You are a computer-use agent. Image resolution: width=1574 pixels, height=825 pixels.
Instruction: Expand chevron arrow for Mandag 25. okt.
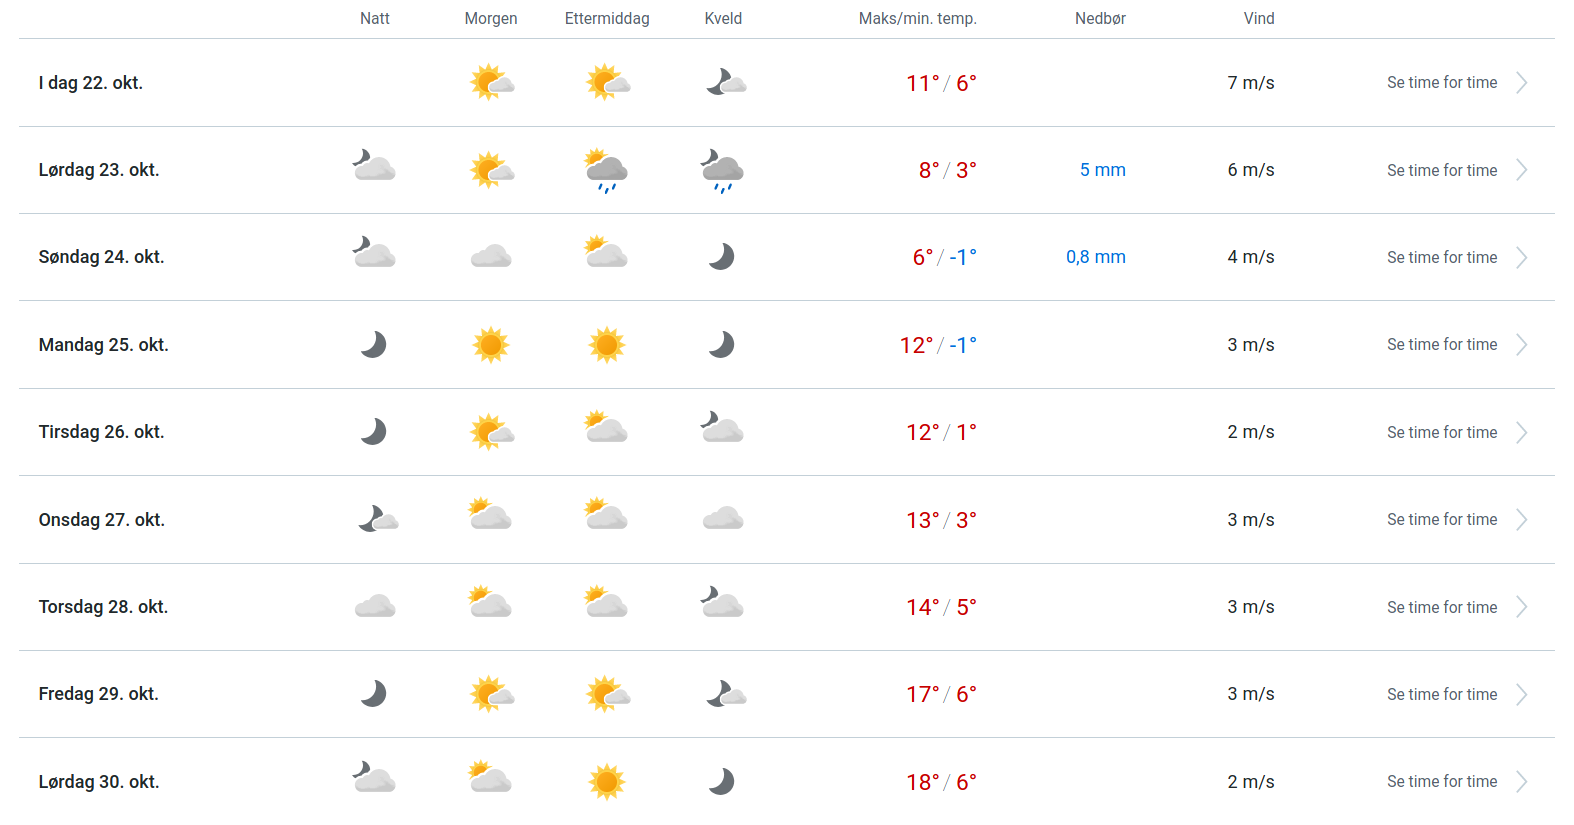tap(1521, 345)
